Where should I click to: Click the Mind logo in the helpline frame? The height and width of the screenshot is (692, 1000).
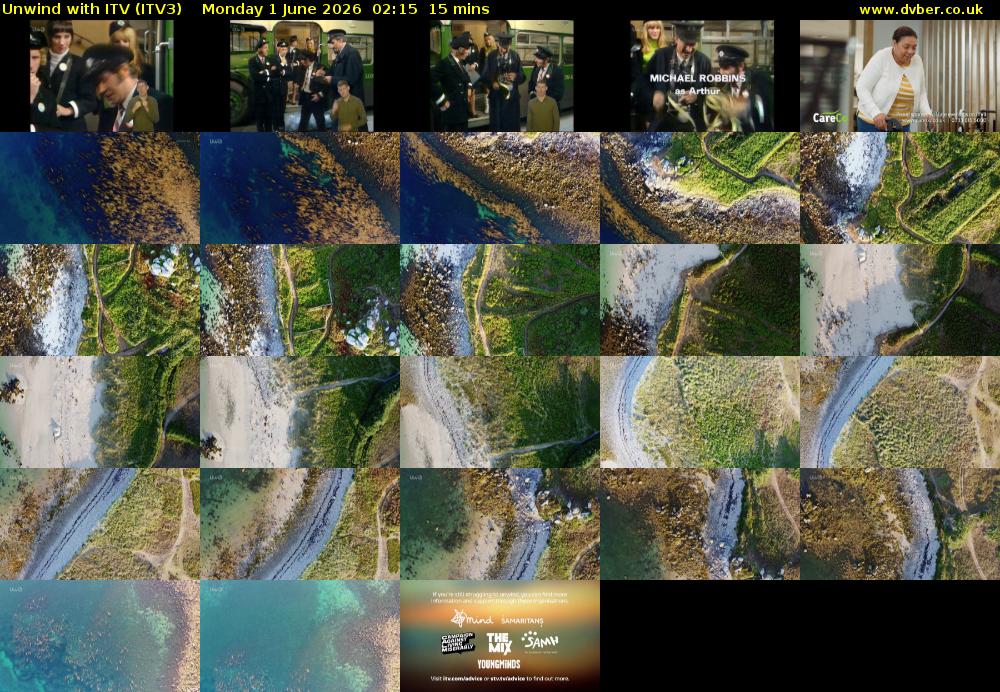(472, 619)
